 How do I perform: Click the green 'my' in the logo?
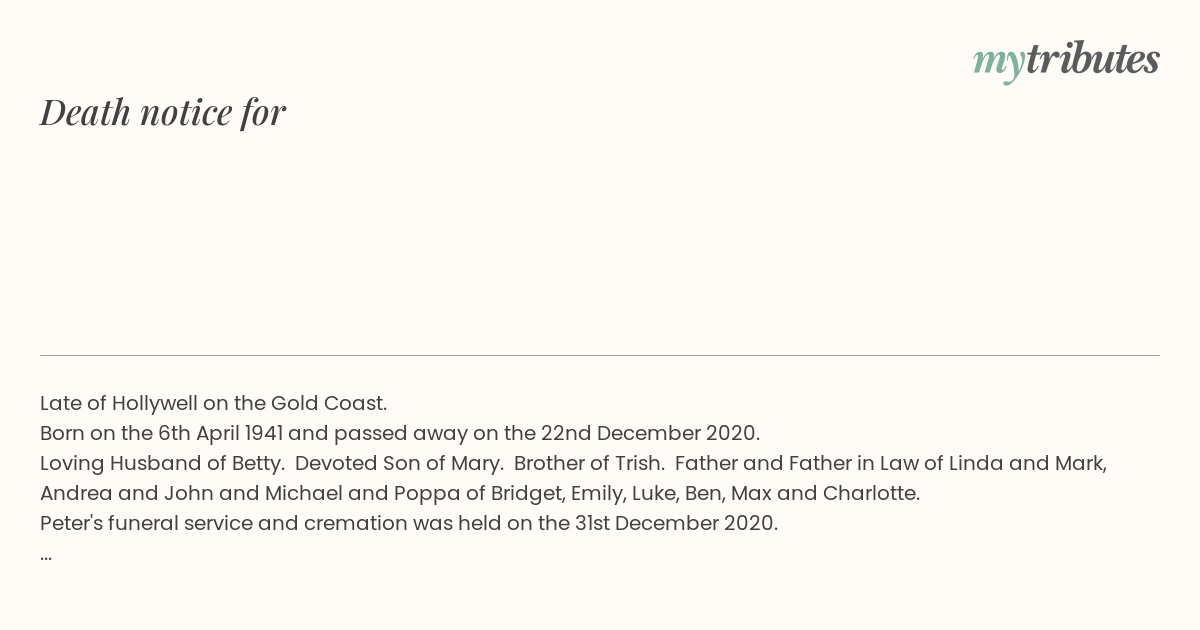click(x=998, y=63)
